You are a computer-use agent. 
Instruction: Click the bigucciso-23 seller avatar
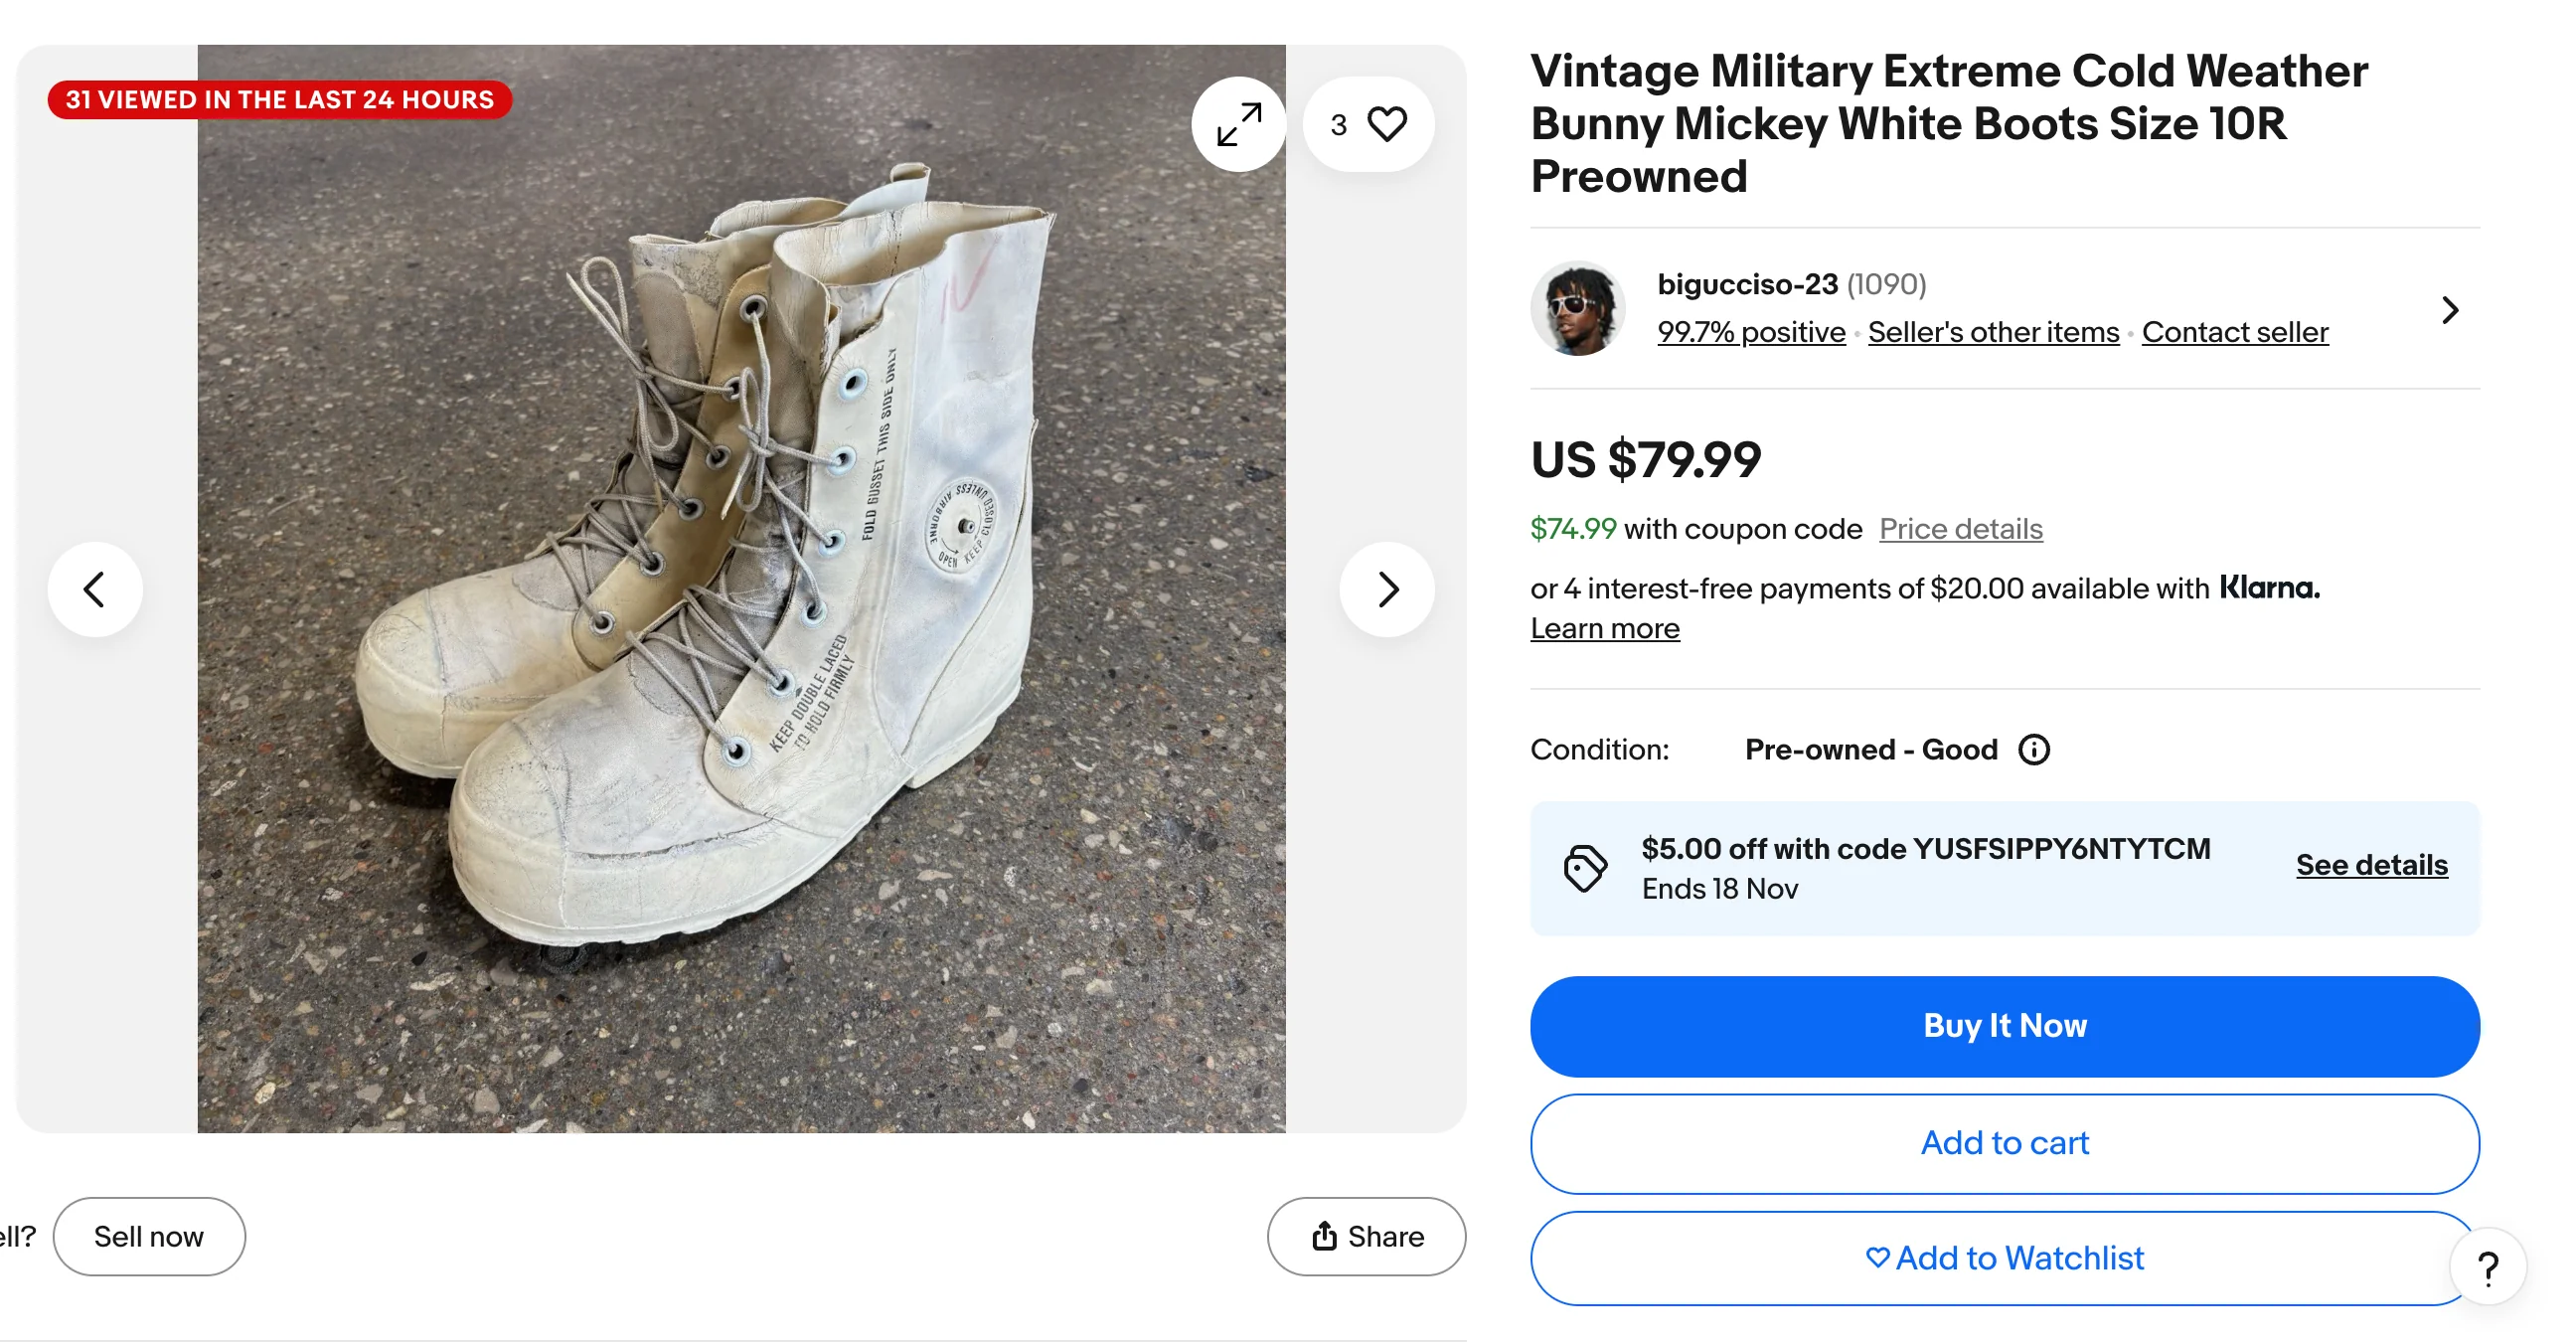tap(1577, 309)
